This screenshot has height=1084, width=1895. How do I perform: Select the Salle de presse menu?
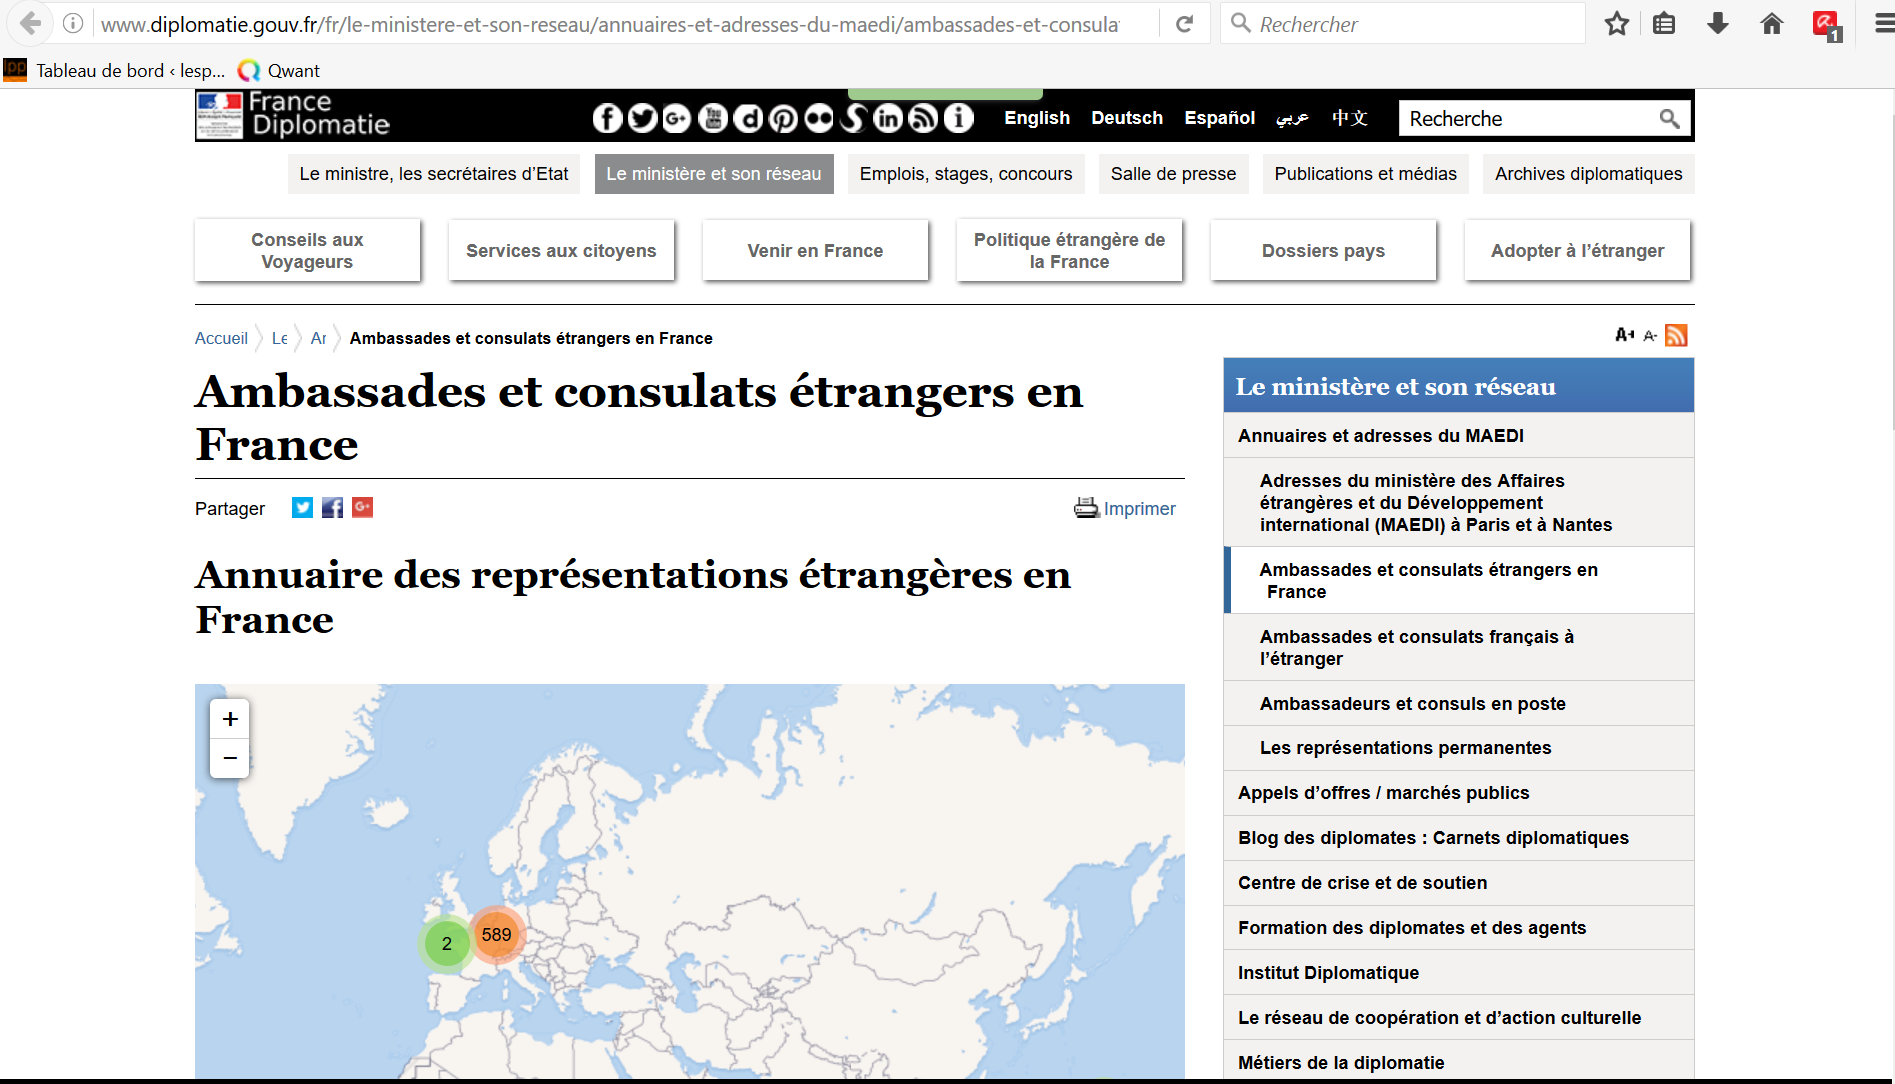(x=1173, y=174)
